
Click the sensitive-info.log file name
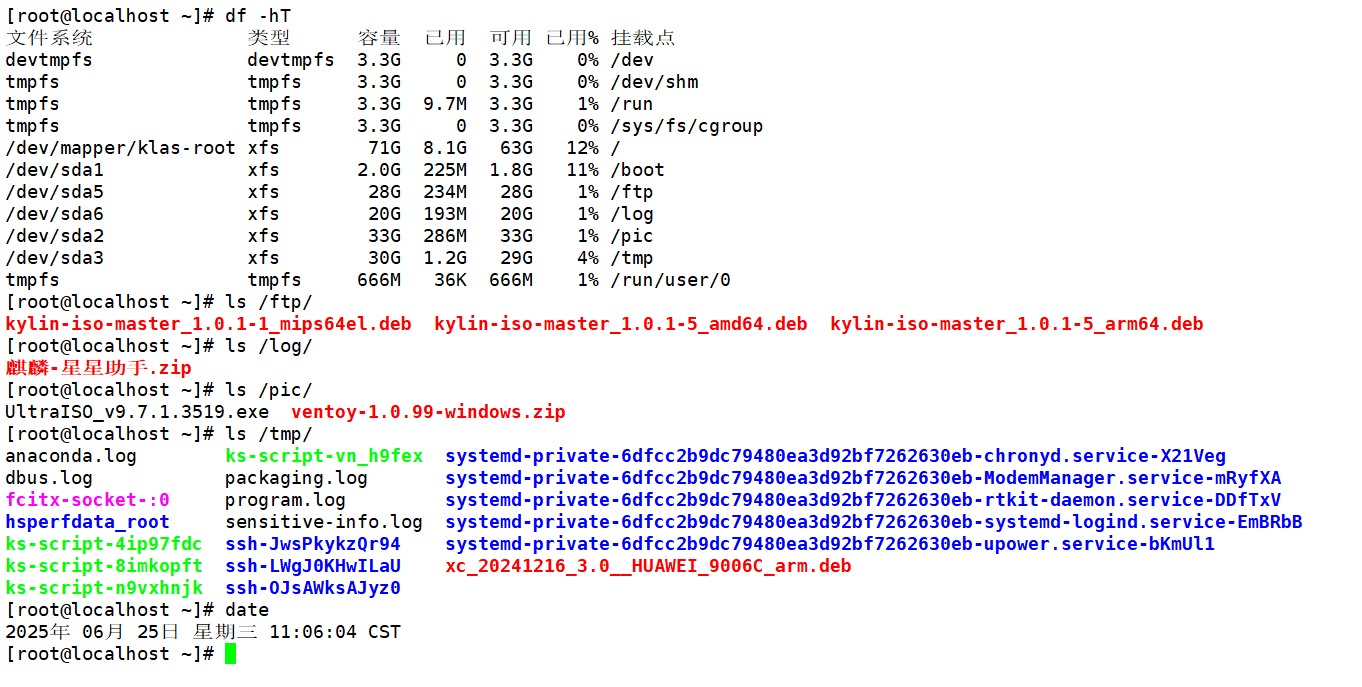pyautogui.click(x=324, y=522)
